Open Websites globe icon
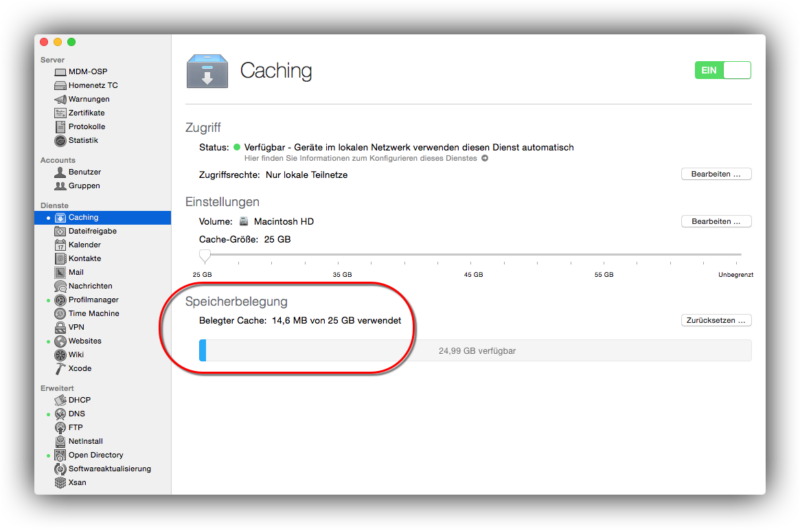800x529 pixels. pos(60,341)
